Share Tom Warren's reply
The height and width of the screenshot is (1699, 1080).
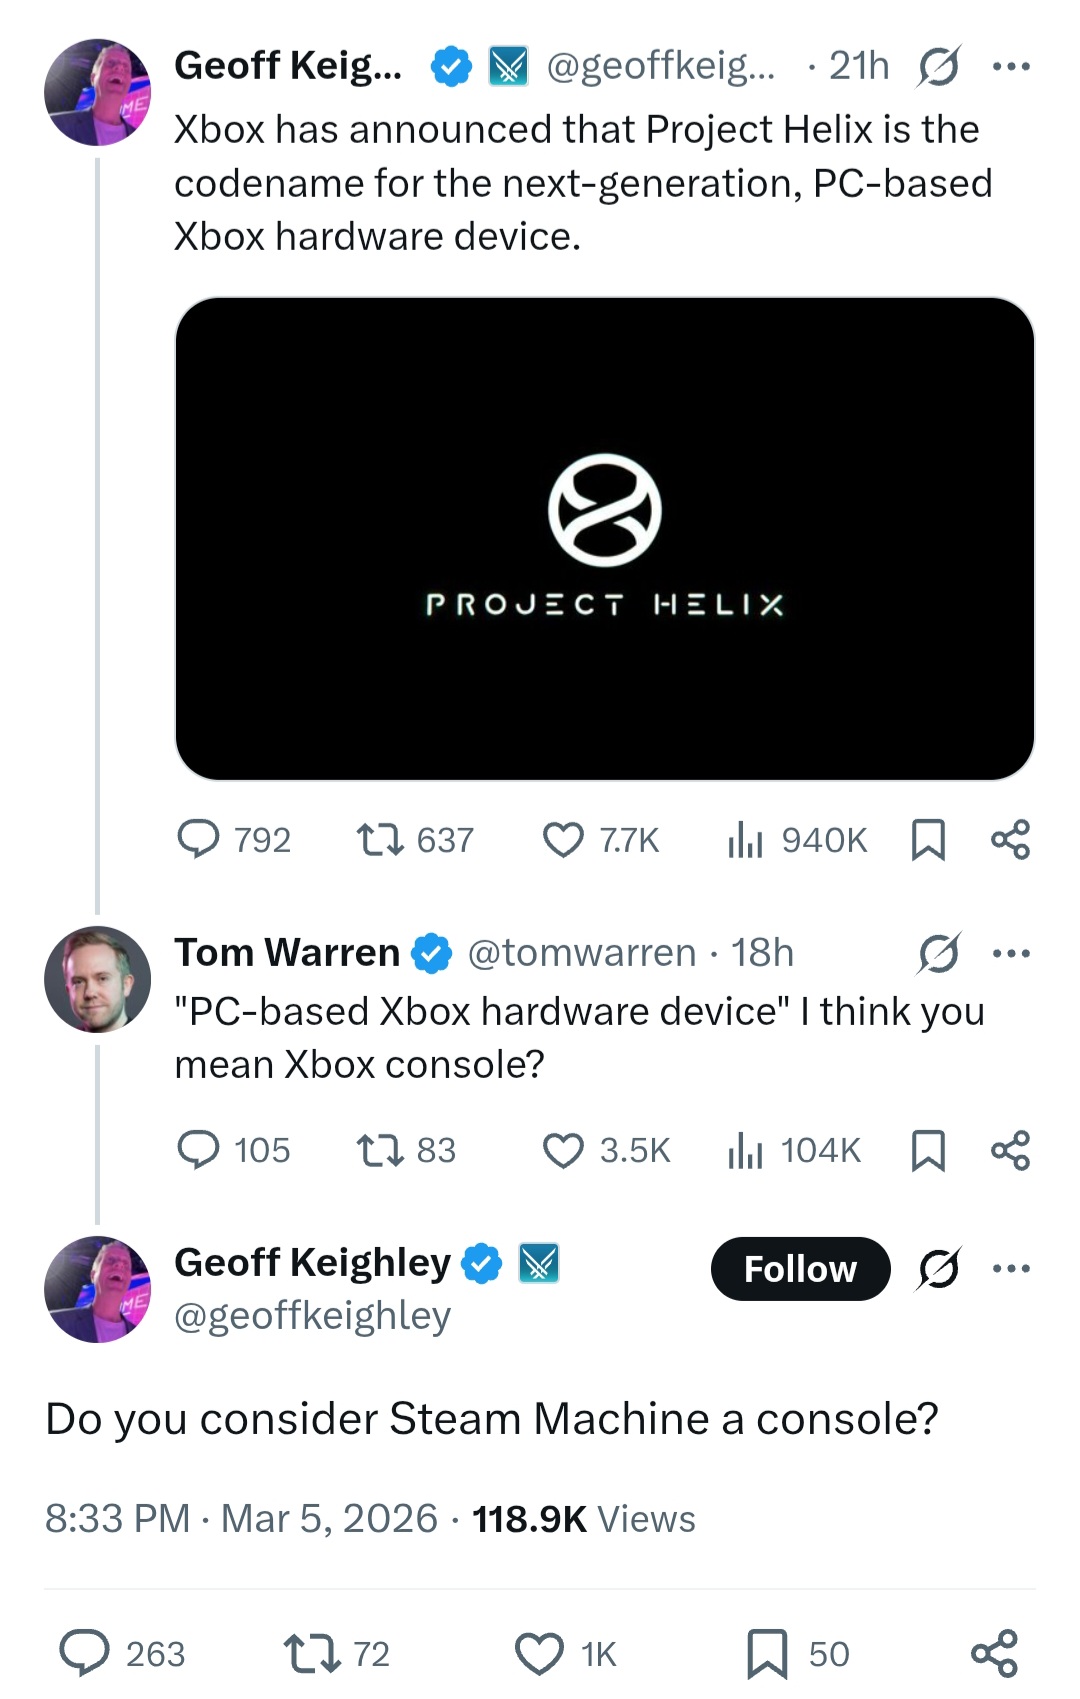click(x=1010, y=1150)
